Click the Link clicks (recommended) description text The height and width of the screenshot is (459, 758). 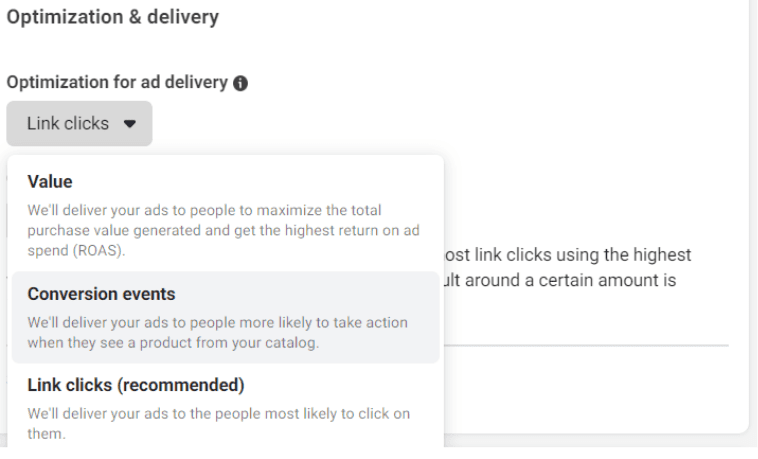219,423
